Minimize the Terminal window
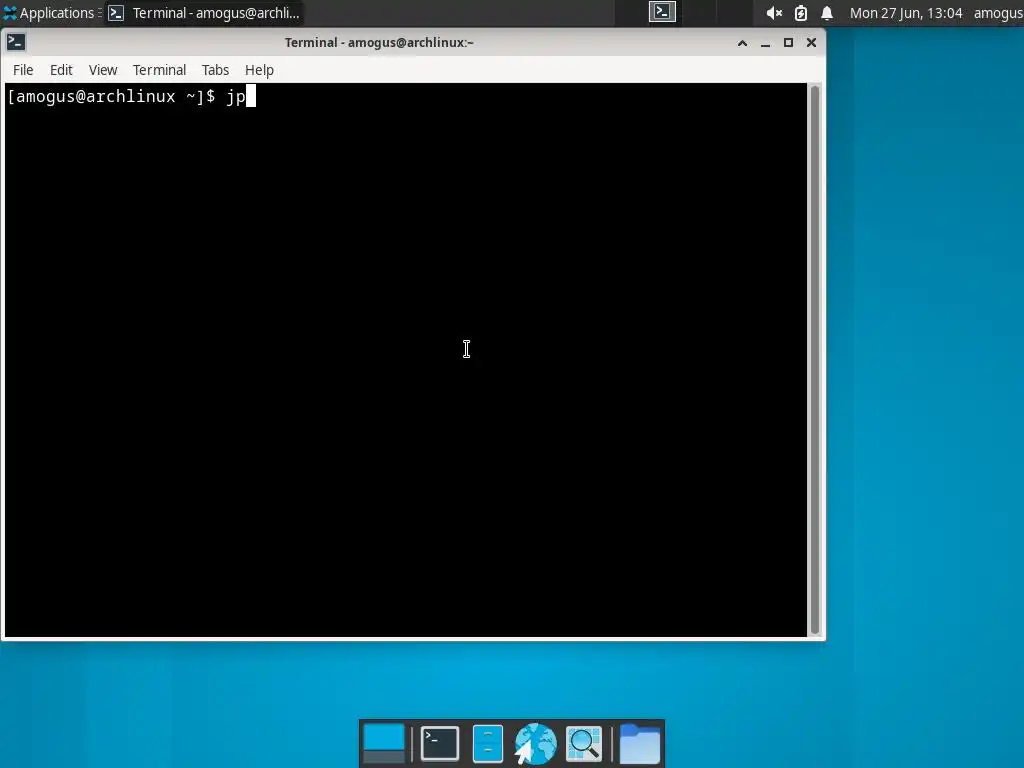The width and height of the screenshot is (1024, 768). point(765,43)
